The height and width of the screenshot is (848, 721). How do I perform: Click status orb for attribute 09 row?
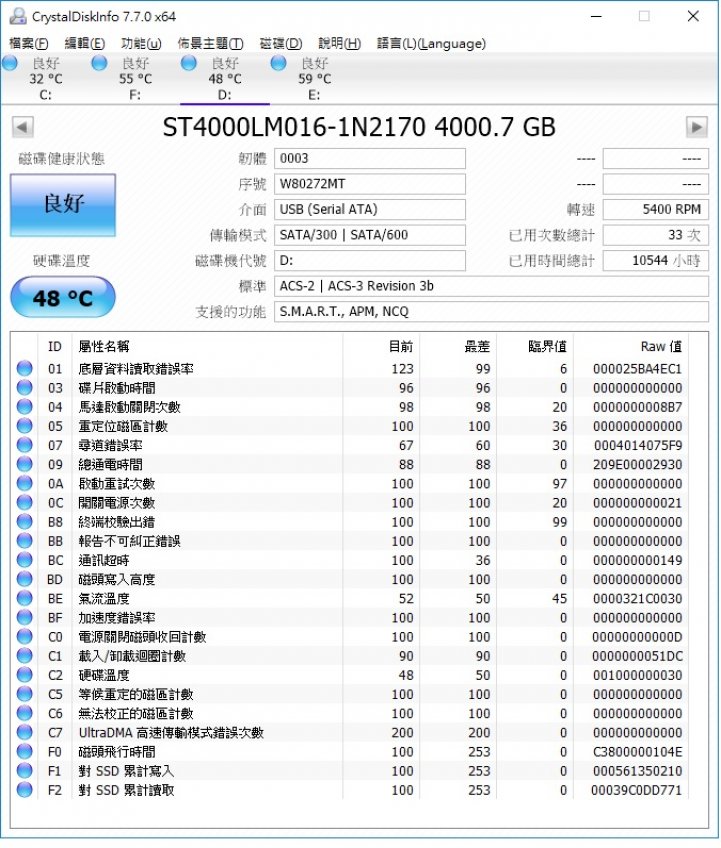coord(24,464)
